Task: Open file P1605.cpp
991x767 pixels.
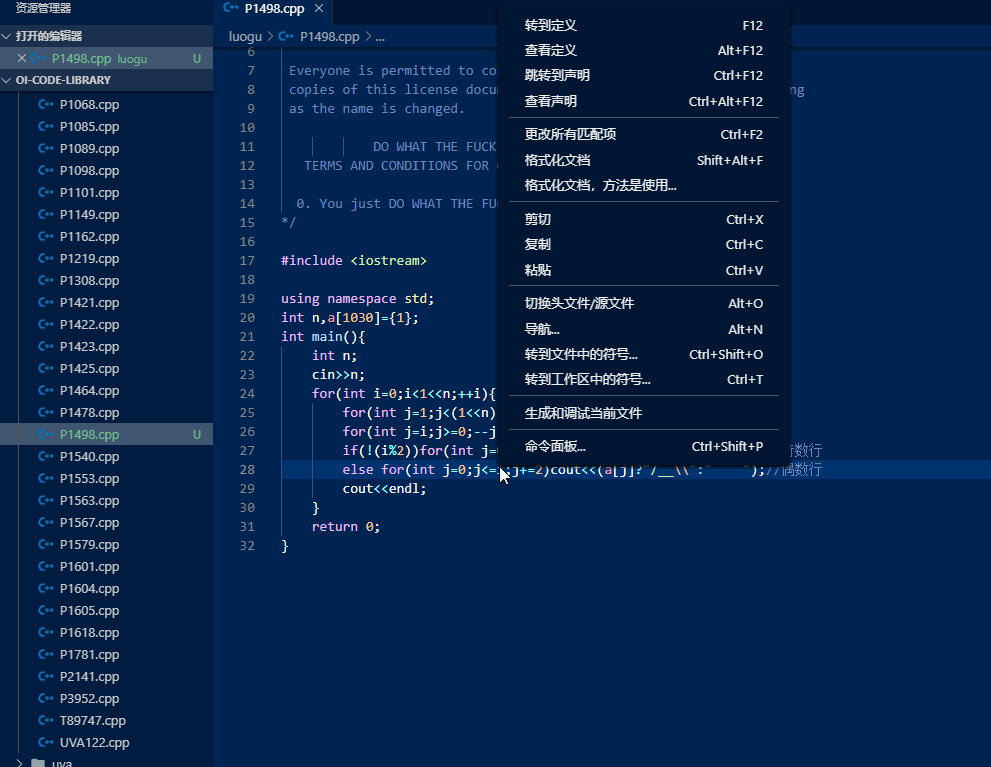Action: point(89,611)
